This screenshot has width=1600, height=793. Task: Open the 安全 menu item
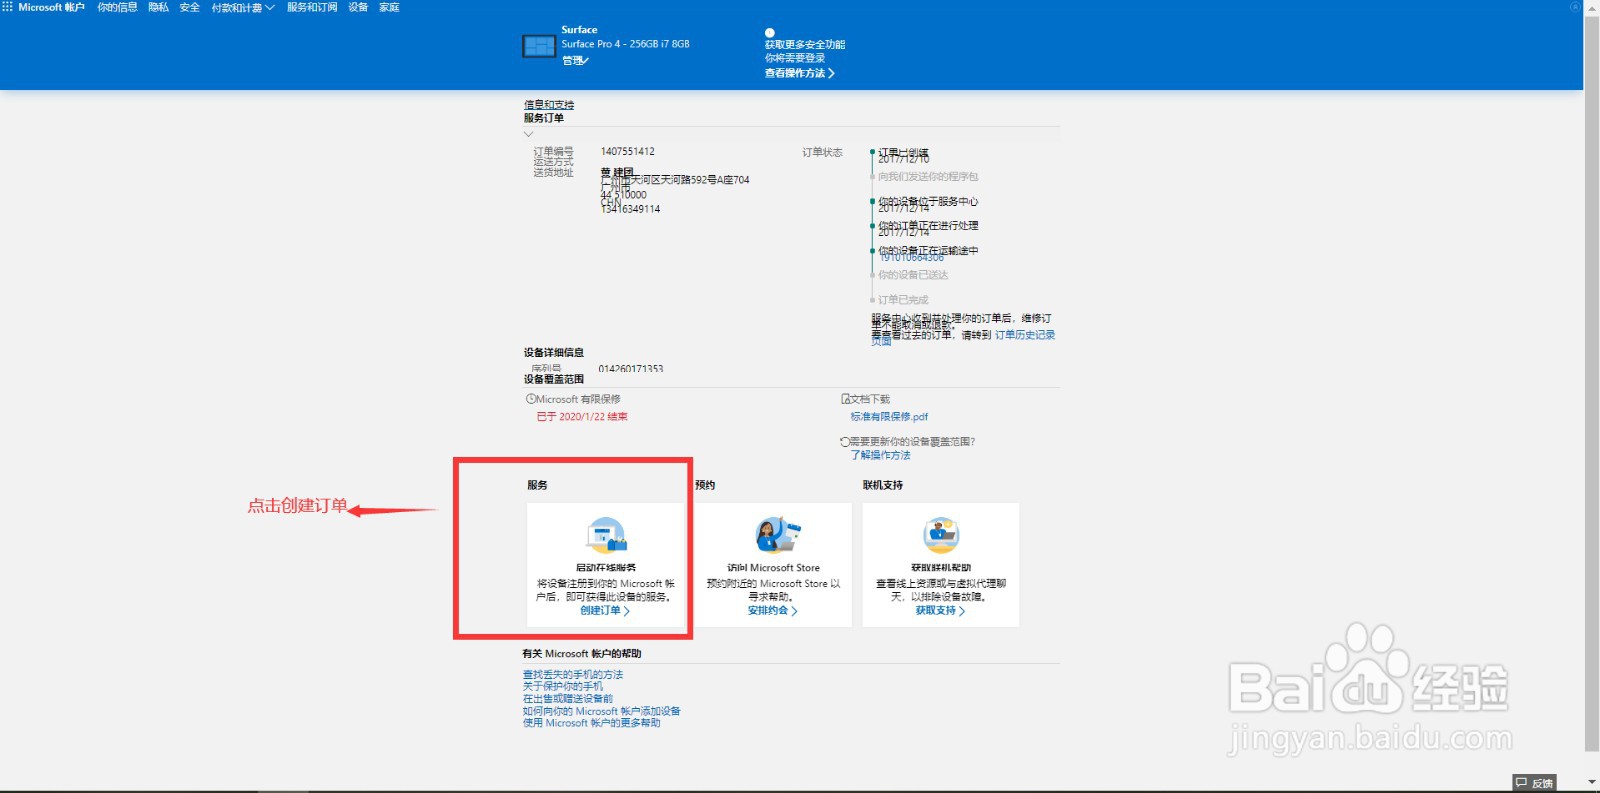(189, 7)
